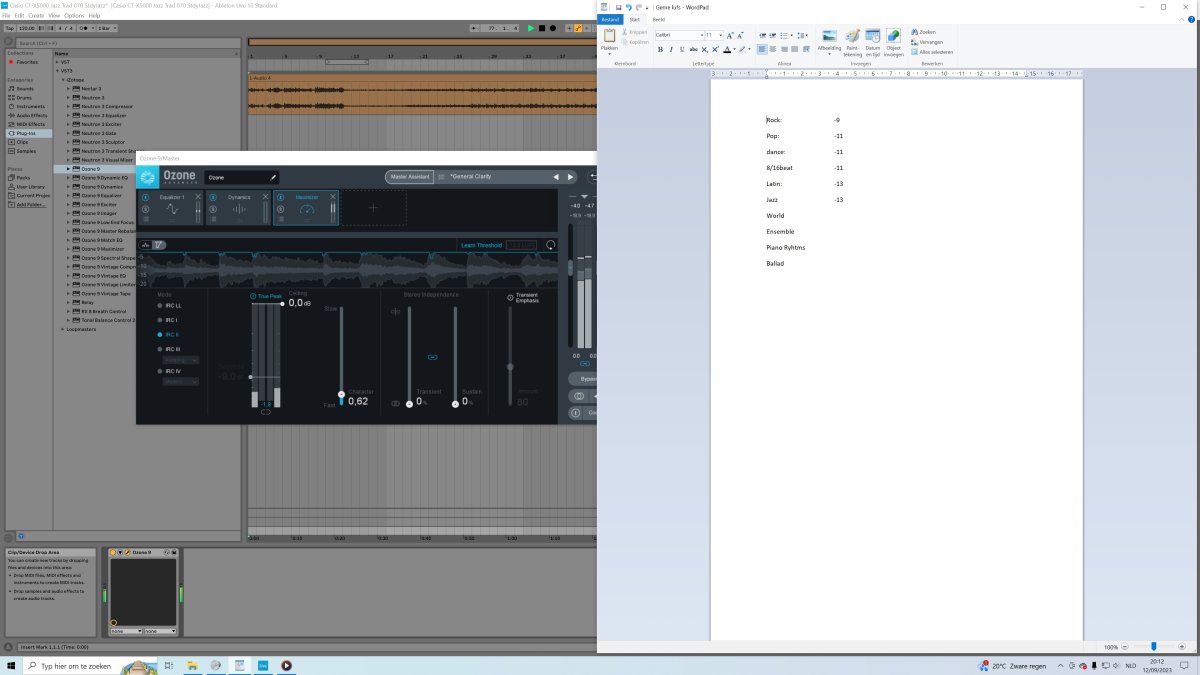This screenshot has height=675, width=1200.
Task: Expand Nectar 3 plug-in entry
Action: click(70, 88)
